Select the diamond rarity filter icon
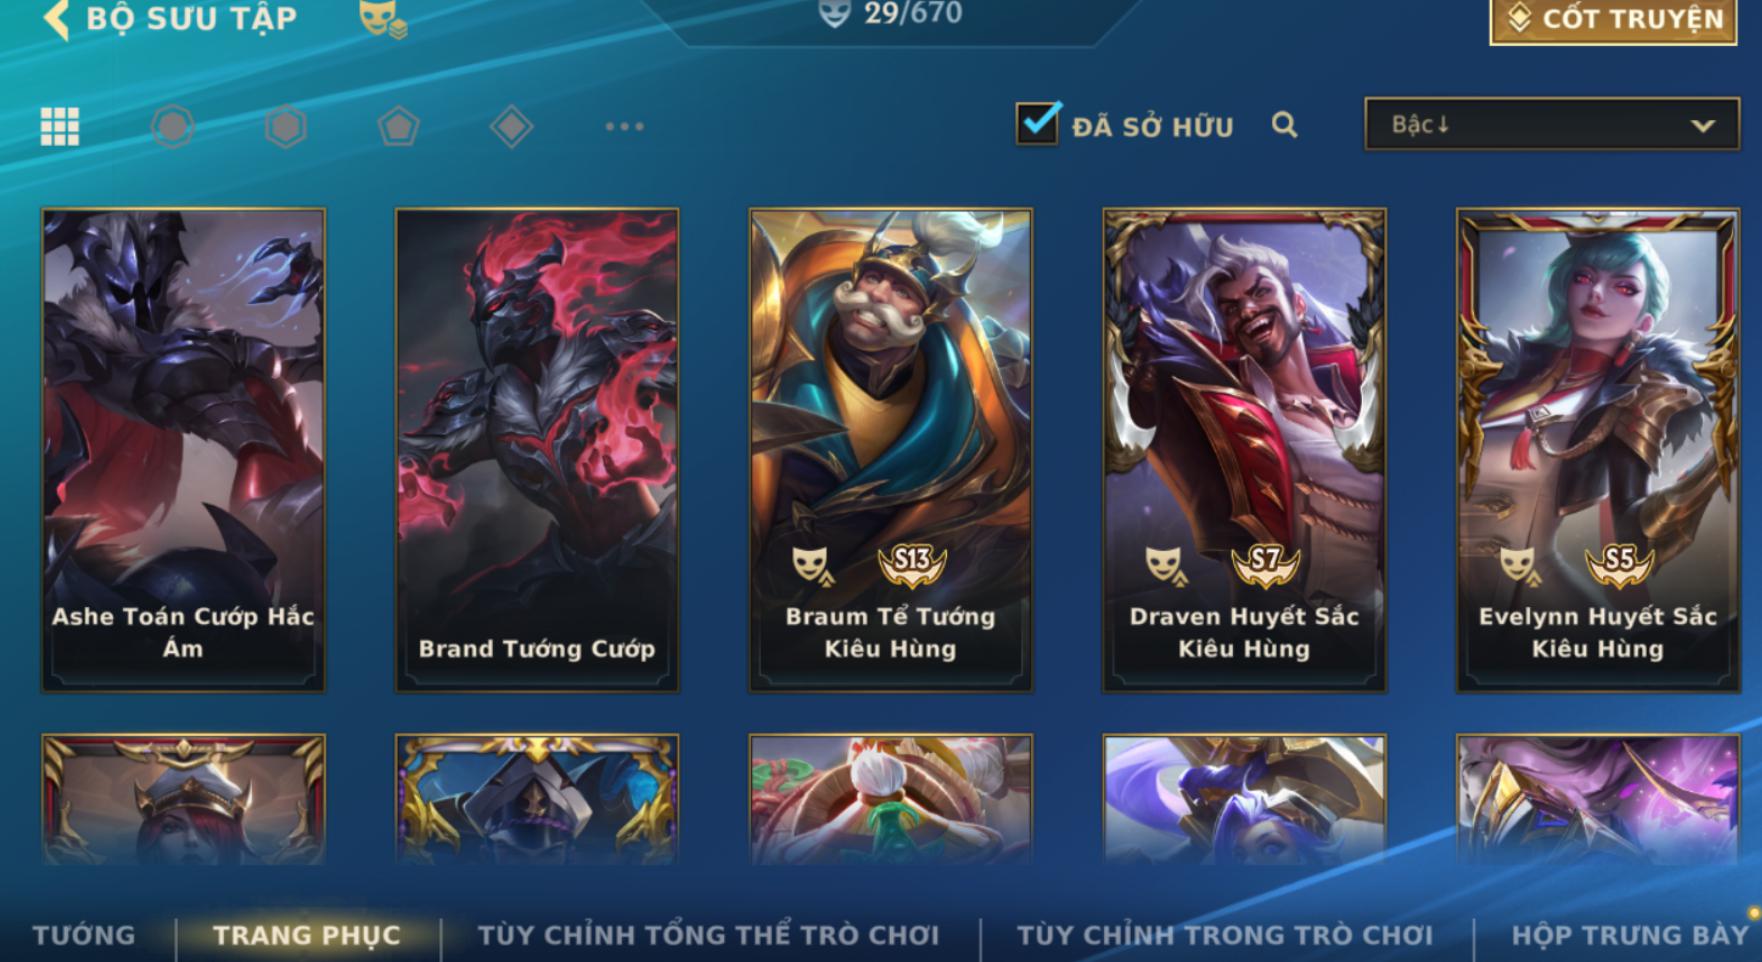 tap(511, 127)
